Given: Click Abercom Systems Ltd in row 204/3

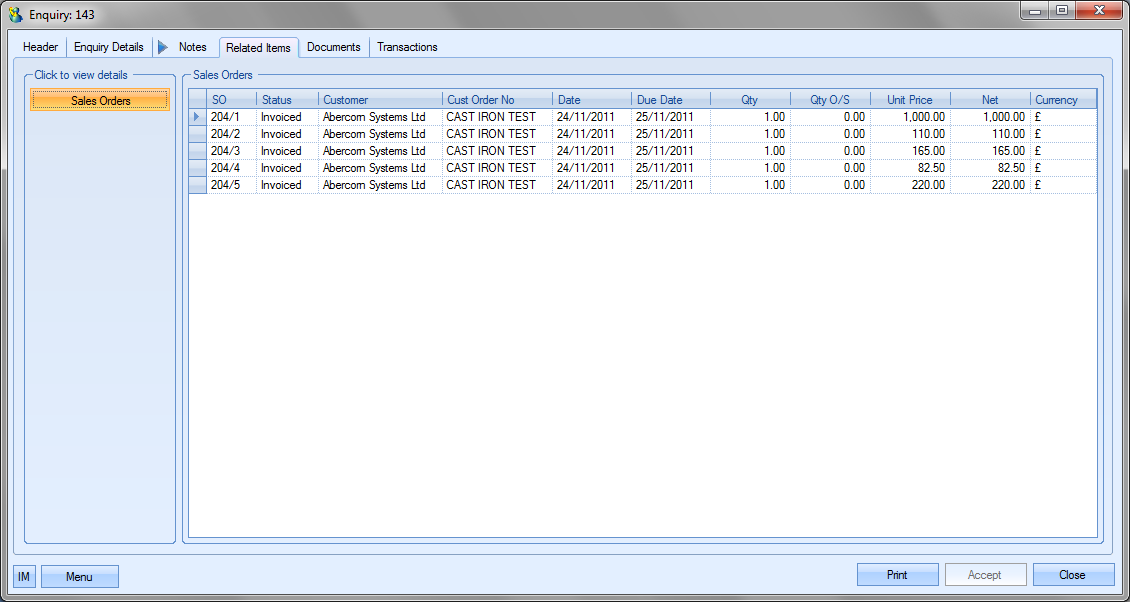Looking at the screenshot, I should coord(380,151).
